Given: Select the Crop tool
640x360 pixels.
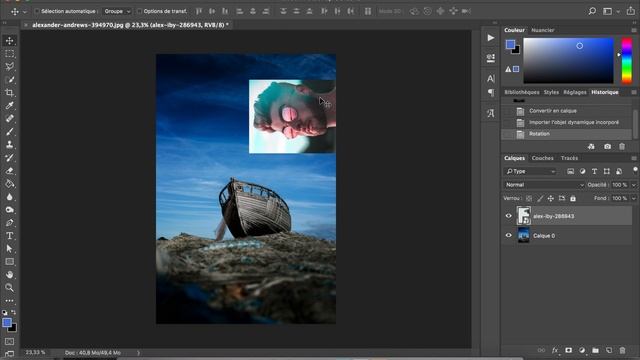Looking at the screenshot, I should [x=9, y=93].
